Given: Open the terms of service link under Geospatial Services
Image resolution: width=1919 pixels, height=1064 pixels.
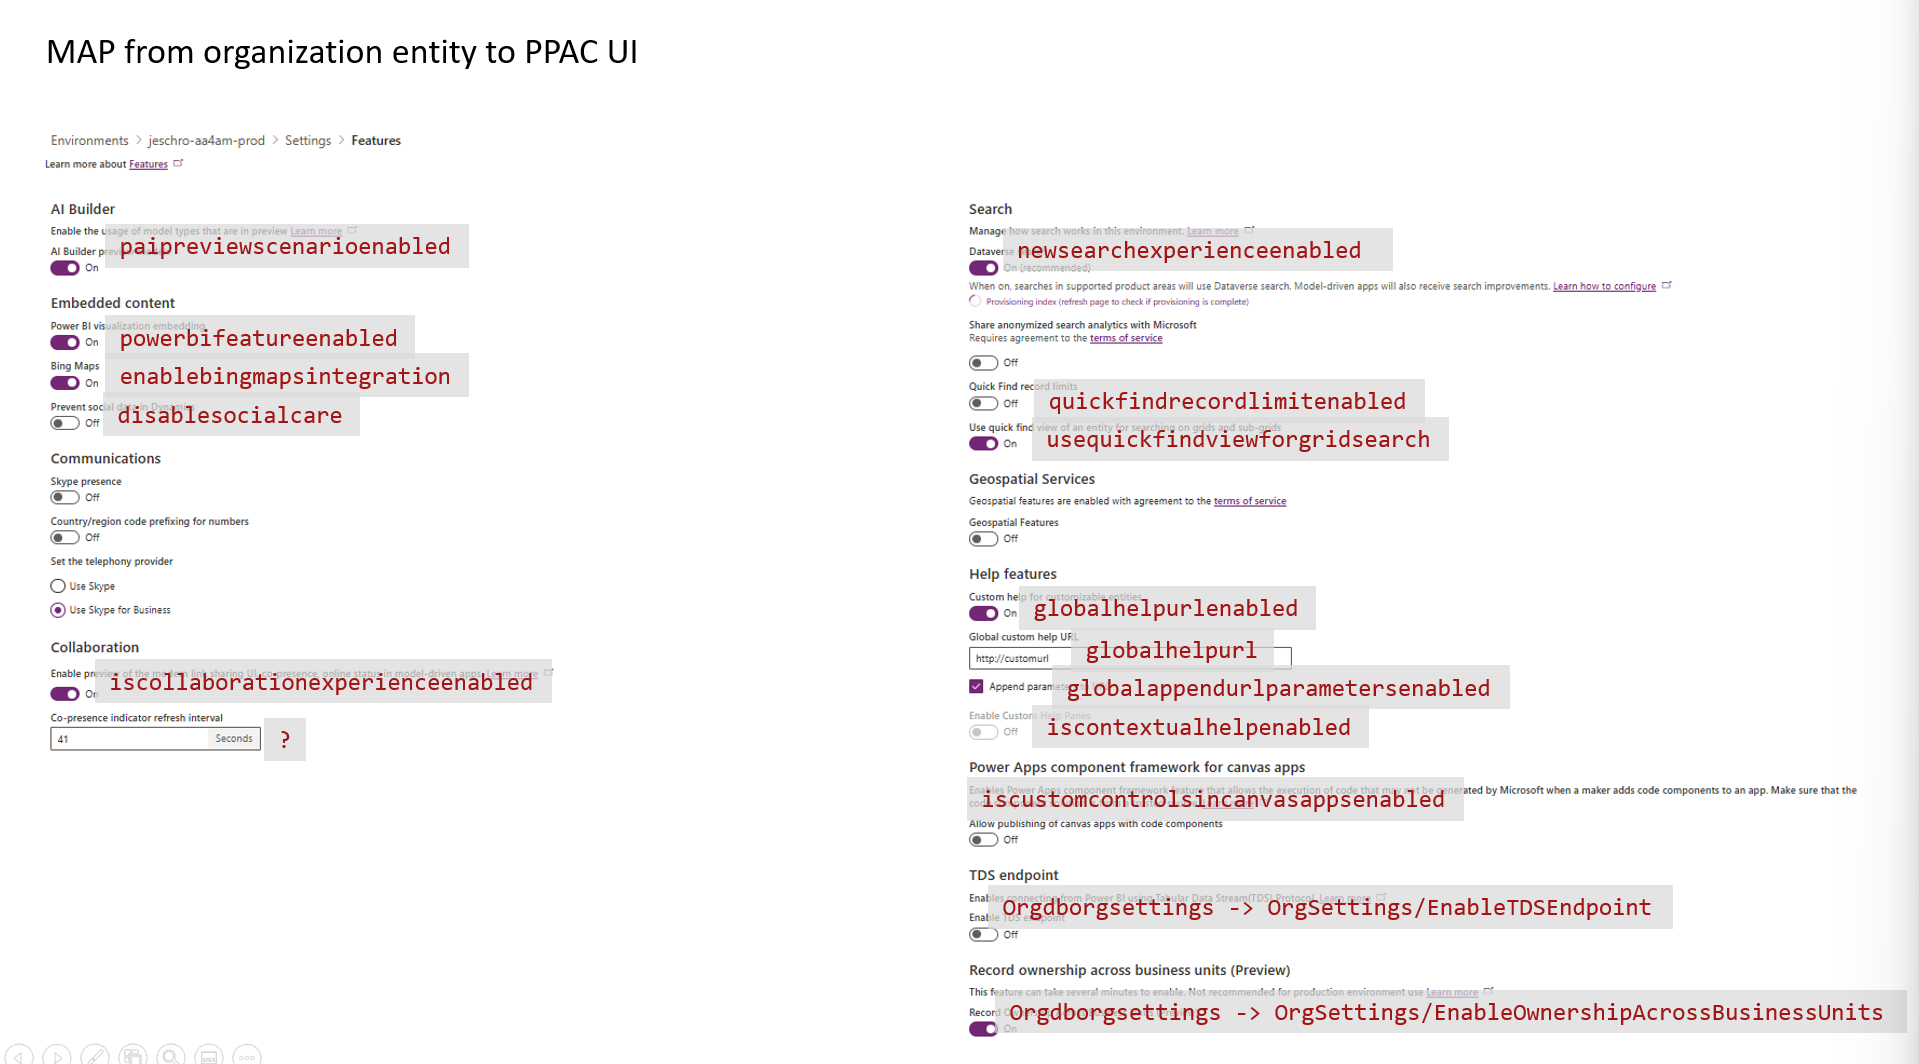Looking at the screenshot, I should pos(1249,501).
